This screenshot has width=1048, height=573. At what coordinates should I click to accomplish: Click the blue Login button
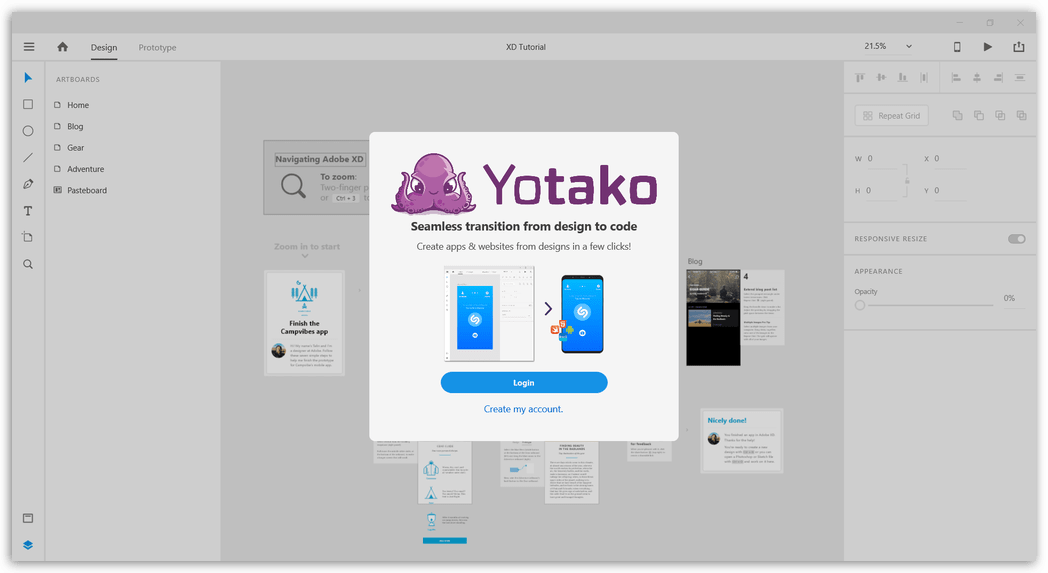[523, 382]
